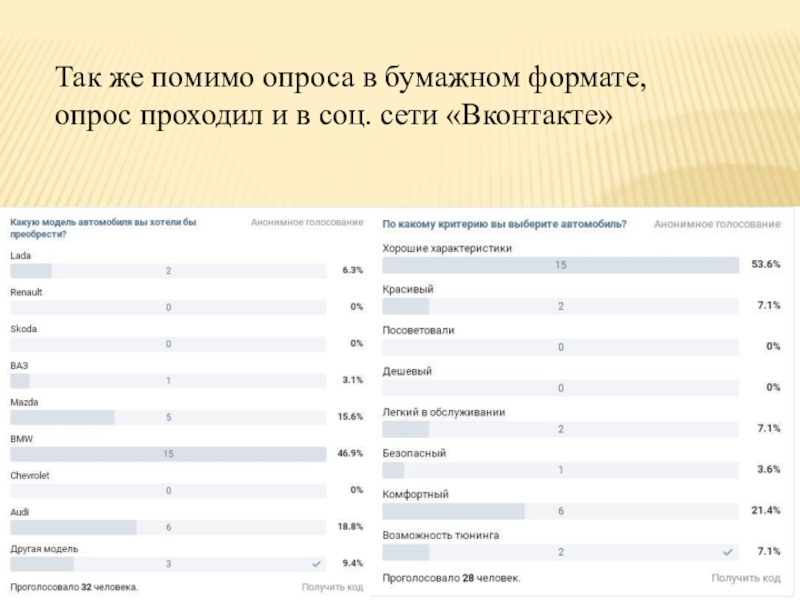This screenshot has height=600, width=800.
Task: Click the 9.4% value for Другая модель
Action: pyautogui.click(x=353, y=563)
